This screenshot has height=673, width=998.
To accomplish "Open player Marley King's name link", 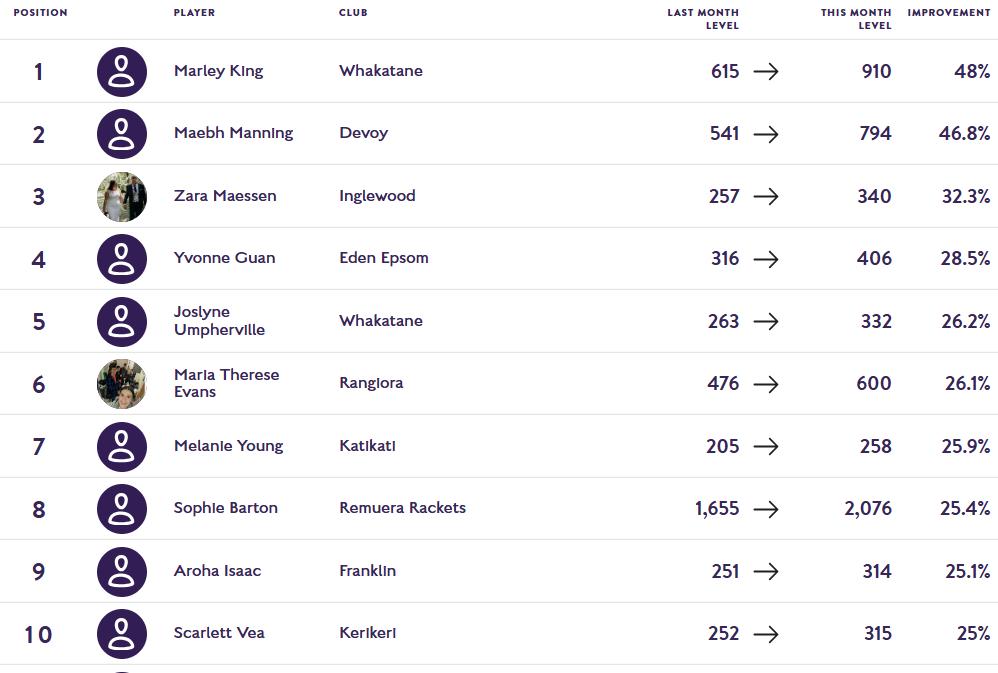I will point(218,71).
